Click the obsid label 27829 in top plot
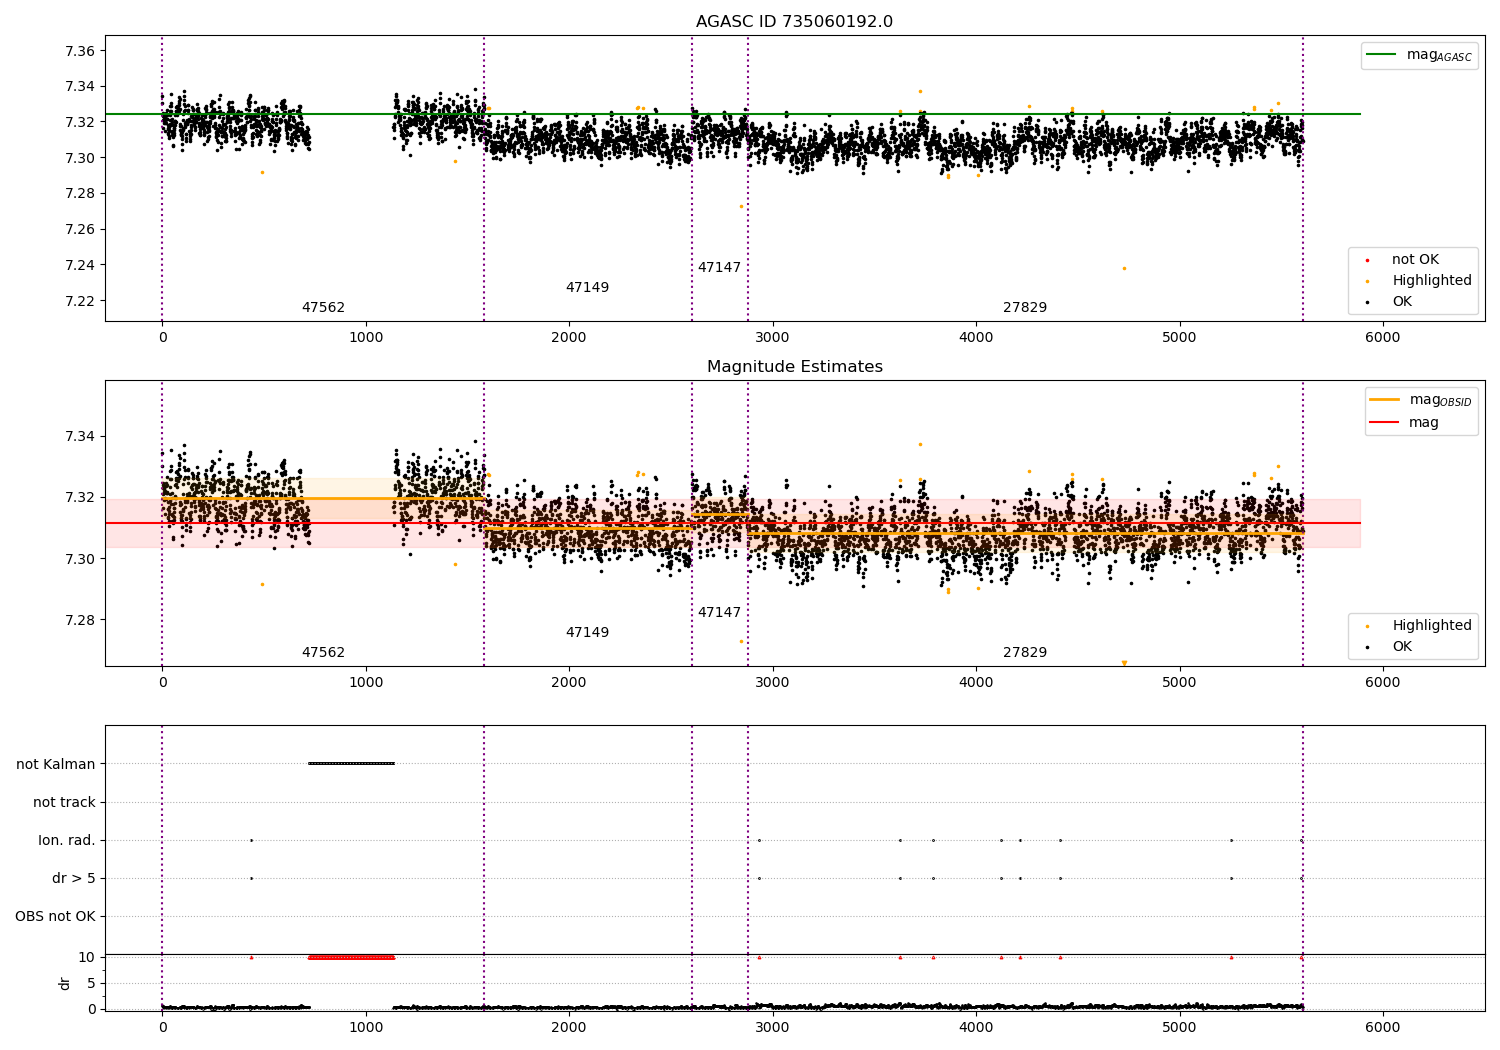Screen dimensions: 1500x1050 pos(1025,308)
